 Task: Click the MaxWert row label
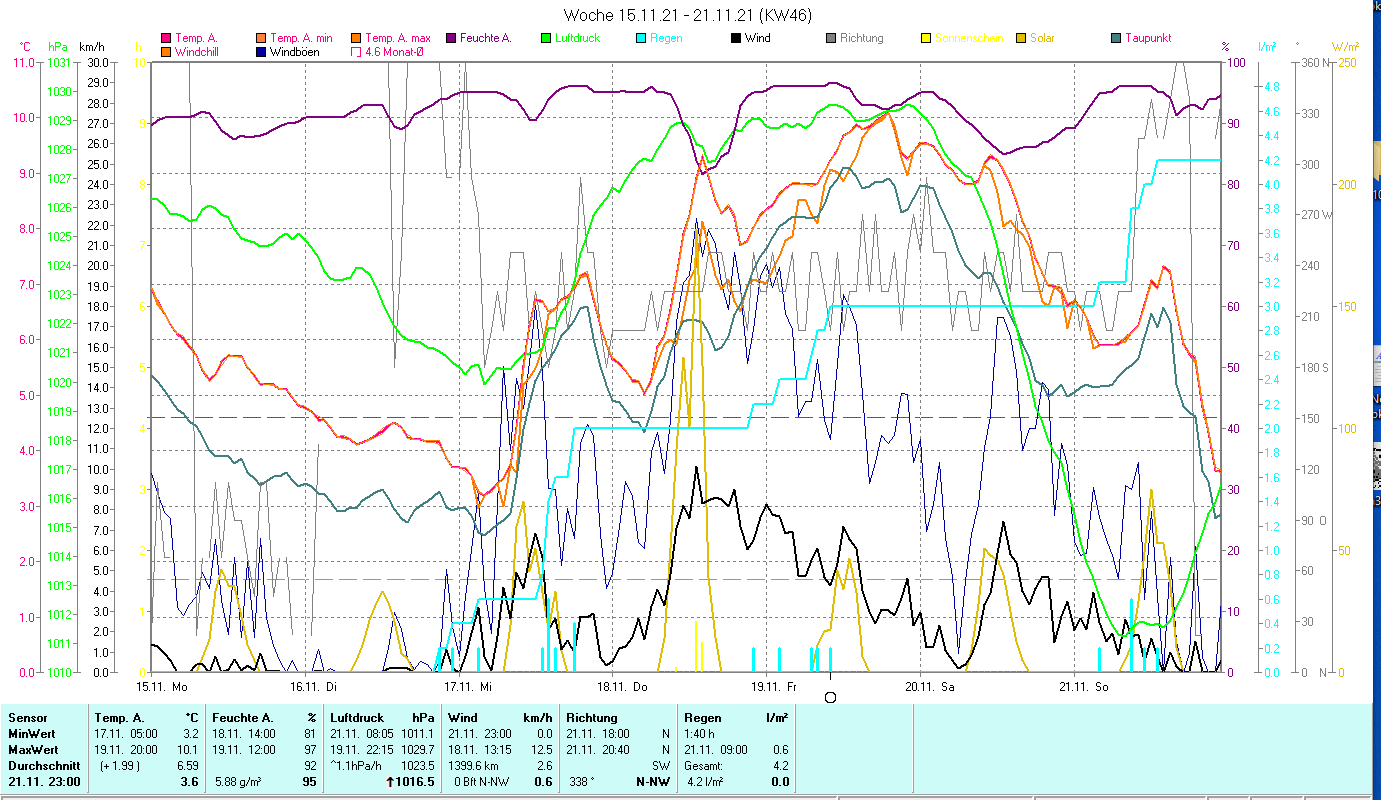coord(33,750)
